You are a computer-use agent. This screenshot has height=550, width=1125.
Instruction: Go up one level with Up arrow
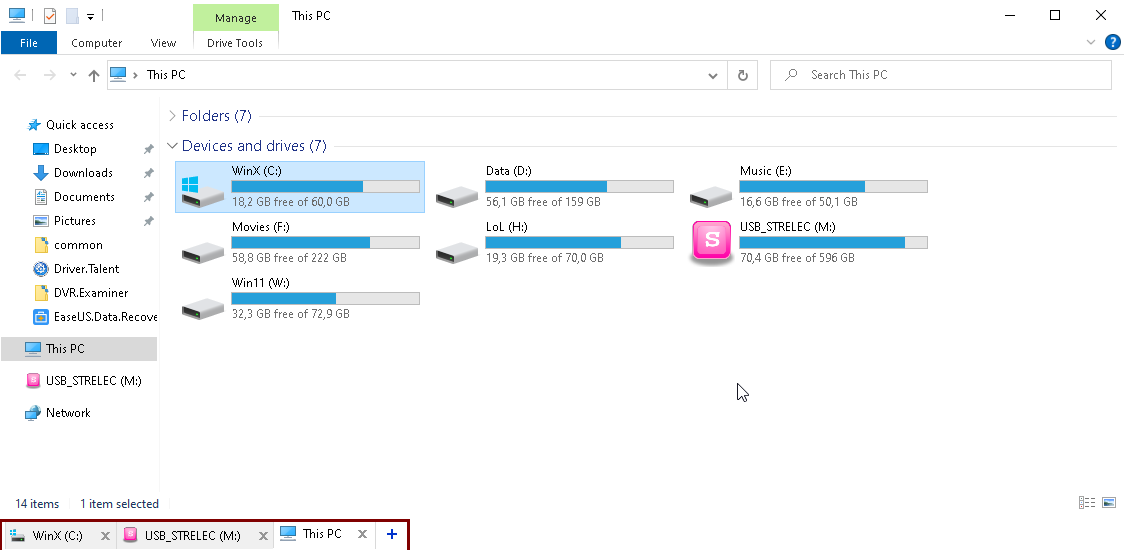93,75
